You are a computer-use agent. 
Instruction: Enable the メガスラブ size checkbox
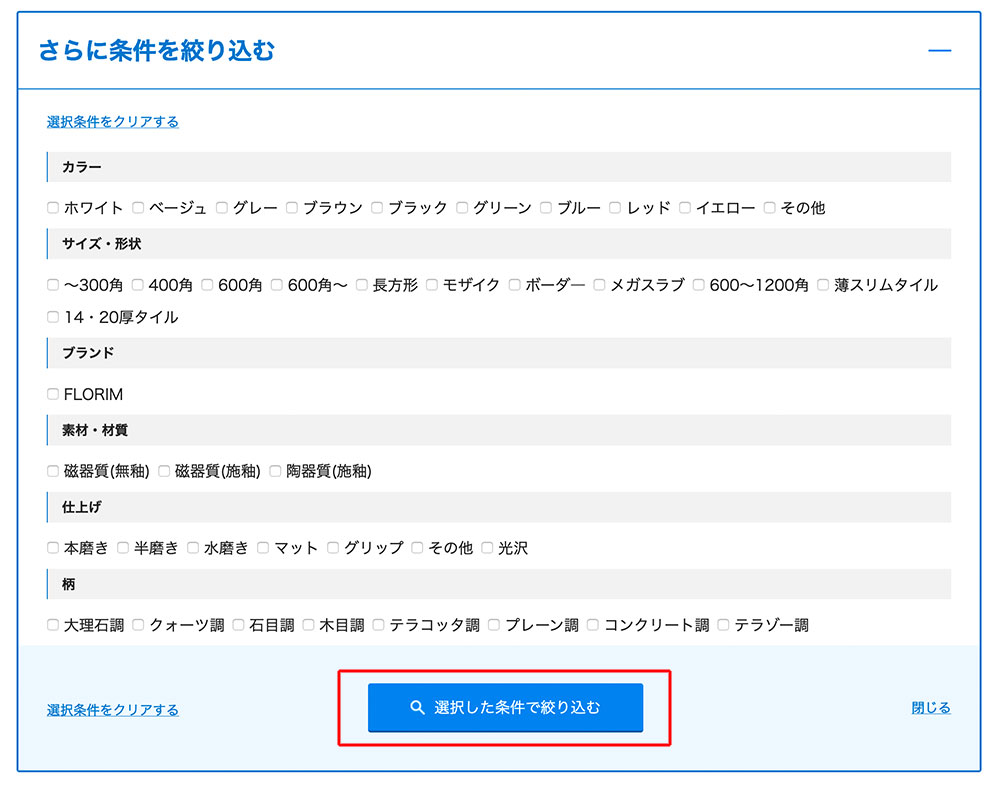click(599, 285)
